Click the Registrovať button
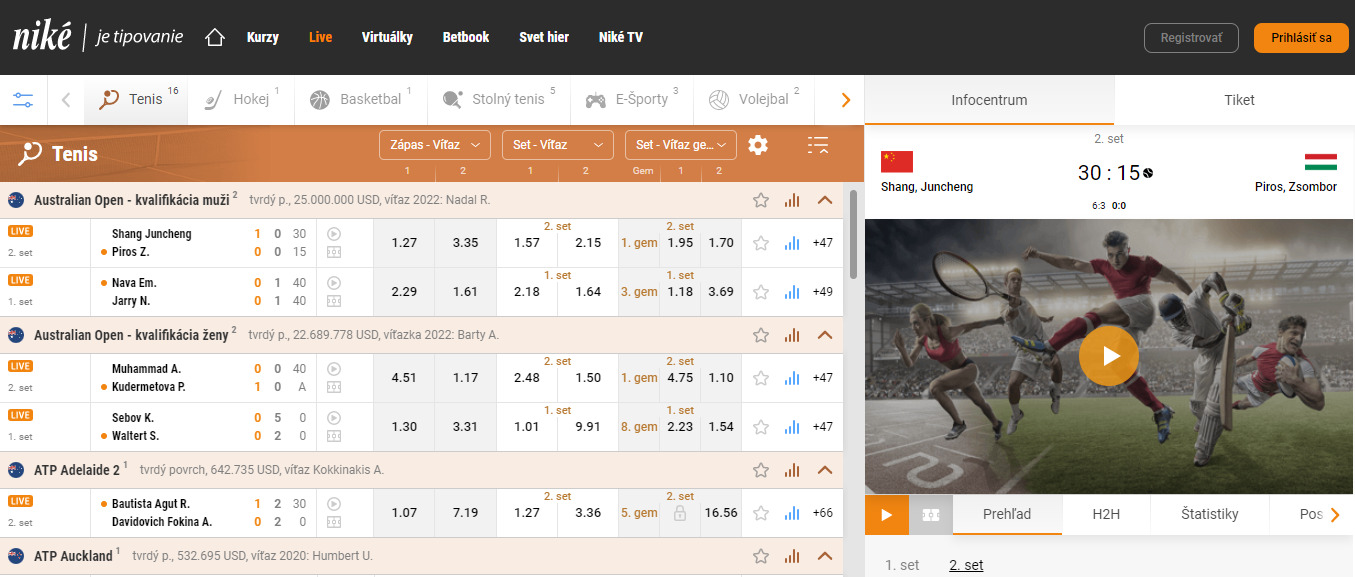1355x577 pixels. (1191, 38)
